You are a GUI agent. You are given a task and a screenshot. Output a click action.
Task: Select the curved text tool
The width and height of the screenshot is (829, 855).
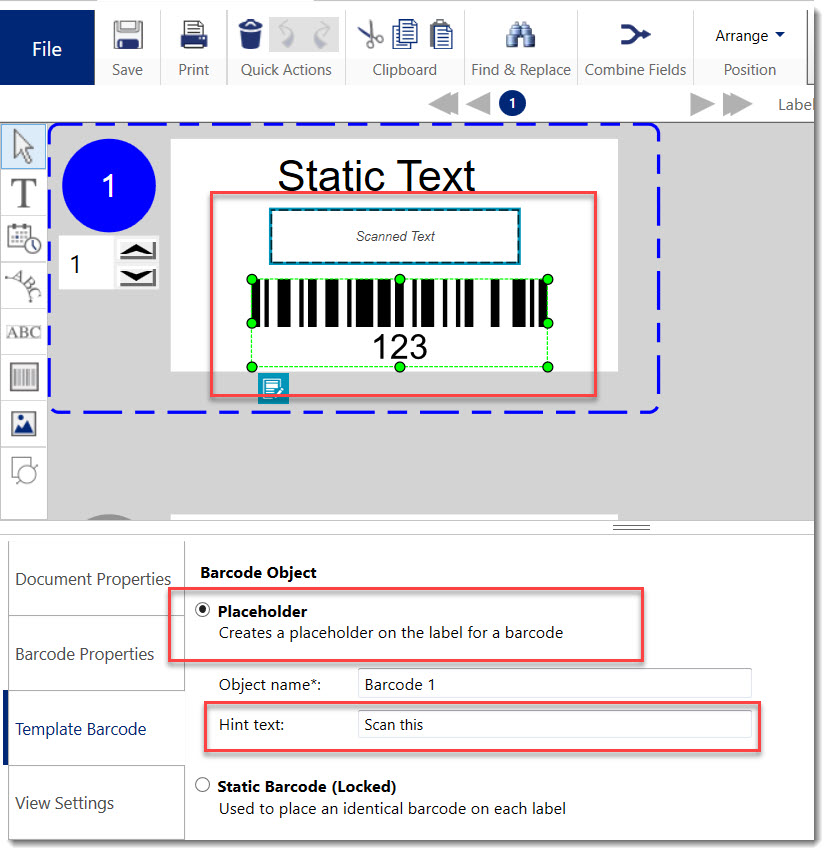click(22, 285)
